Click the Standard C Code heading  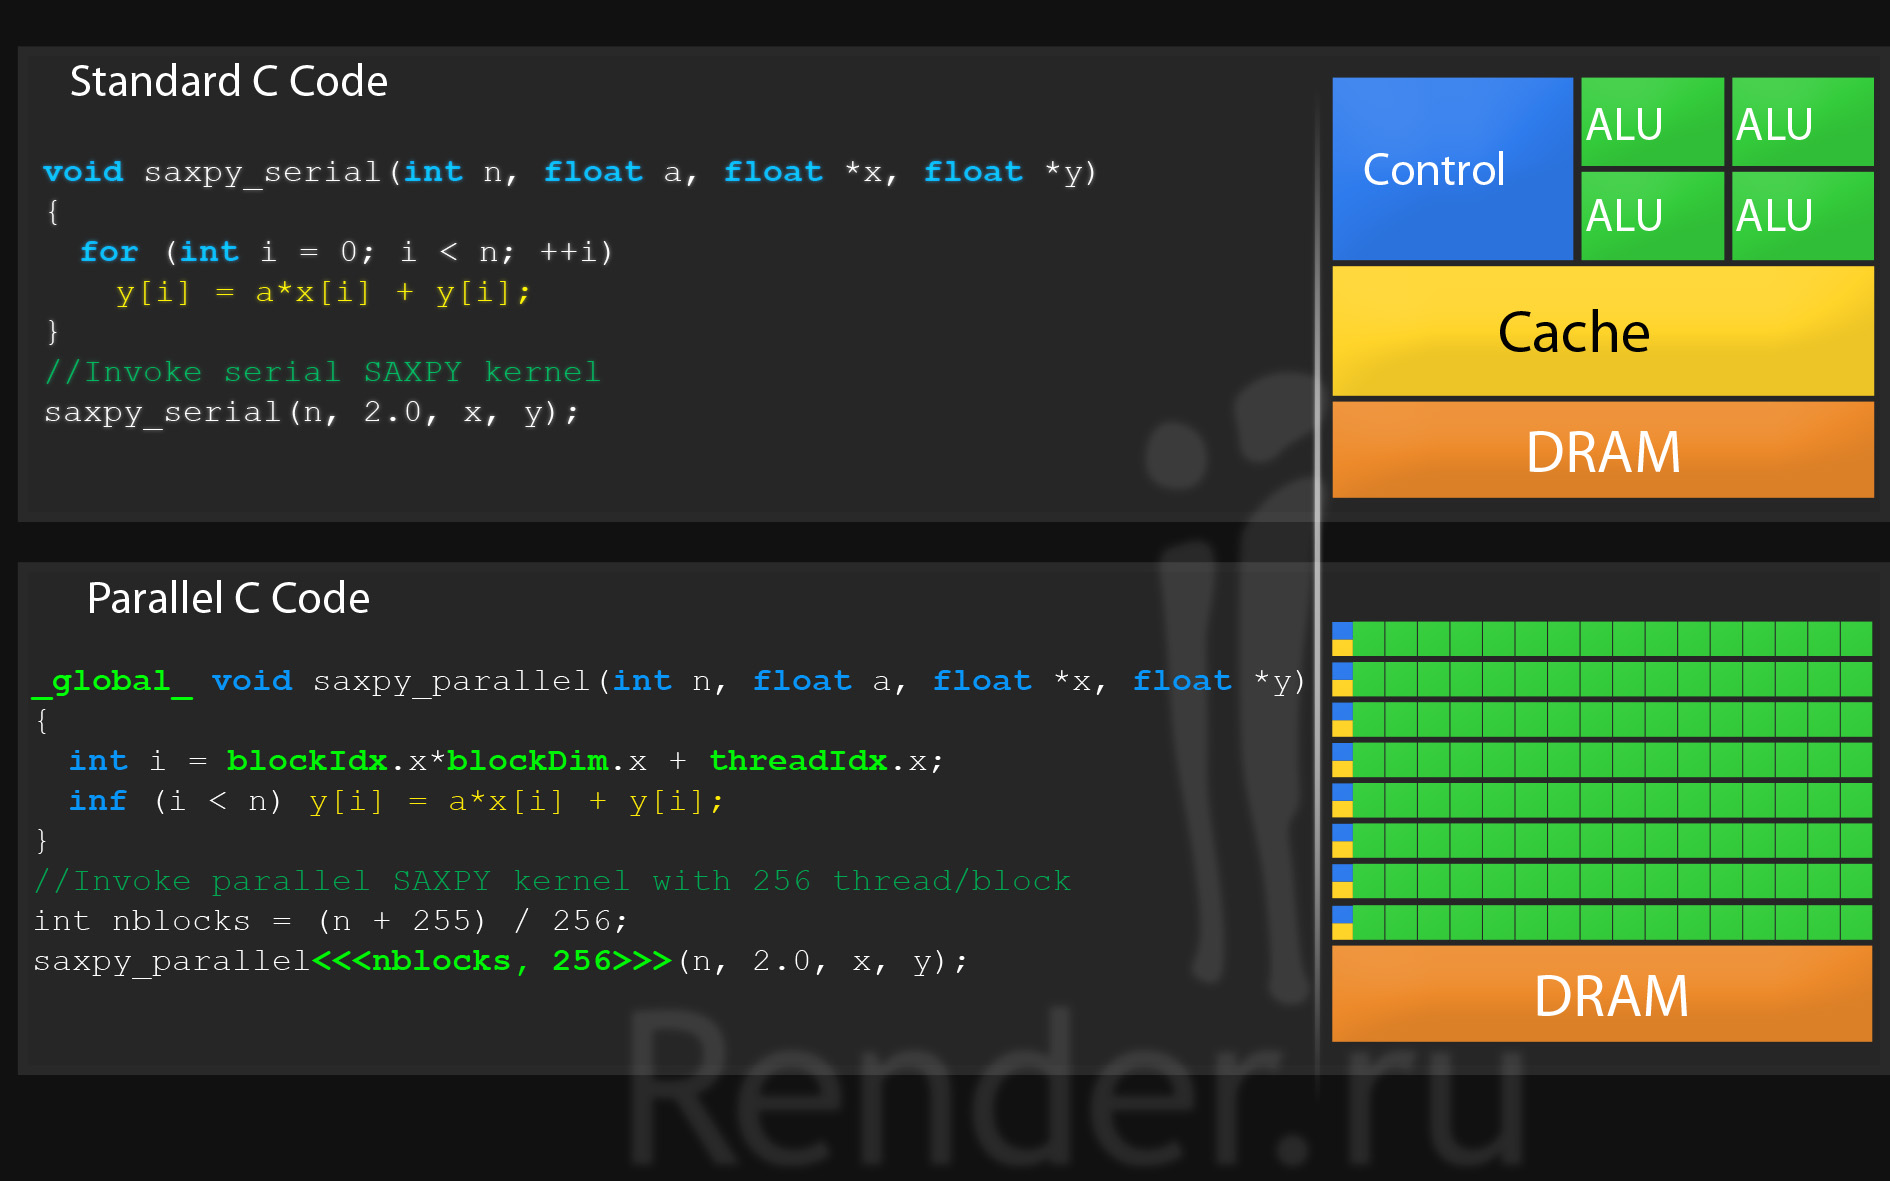coord(228,81)
